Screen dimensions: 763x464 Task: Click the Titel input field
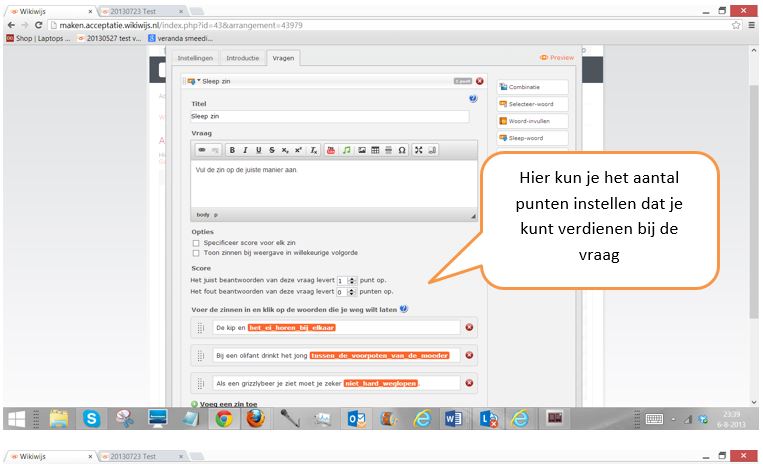point(329,116)
